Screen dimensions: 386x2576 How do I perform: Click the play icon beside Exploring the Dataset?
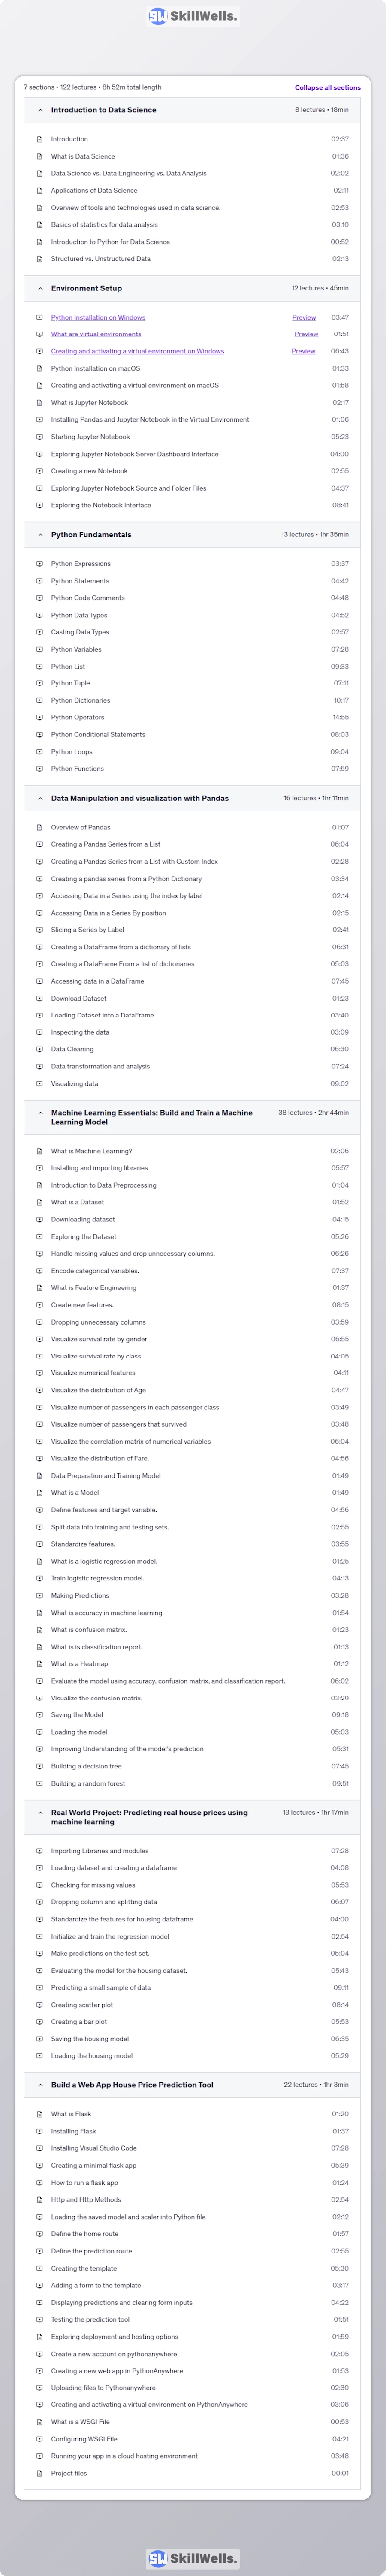click(40, 1237)
